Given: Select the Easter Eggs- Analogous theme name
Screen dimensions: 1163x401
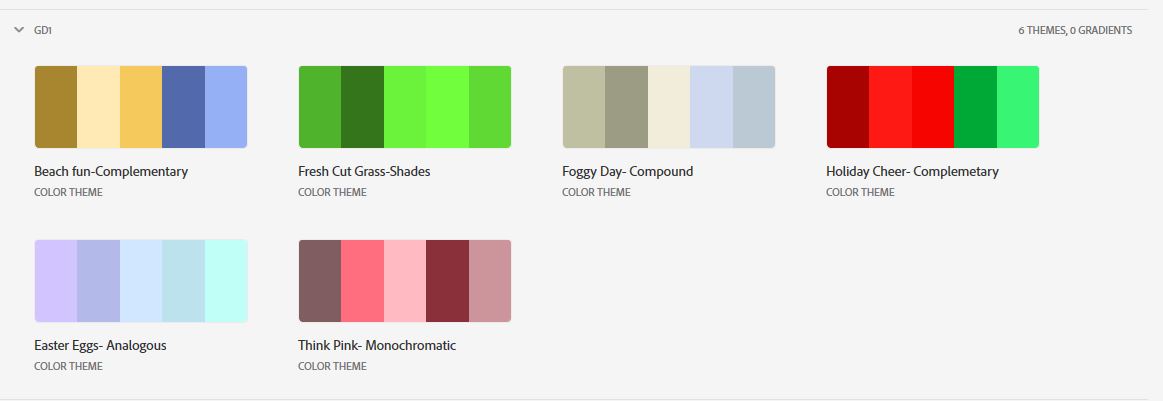Looking at the screenshot, I should point(100,345).
